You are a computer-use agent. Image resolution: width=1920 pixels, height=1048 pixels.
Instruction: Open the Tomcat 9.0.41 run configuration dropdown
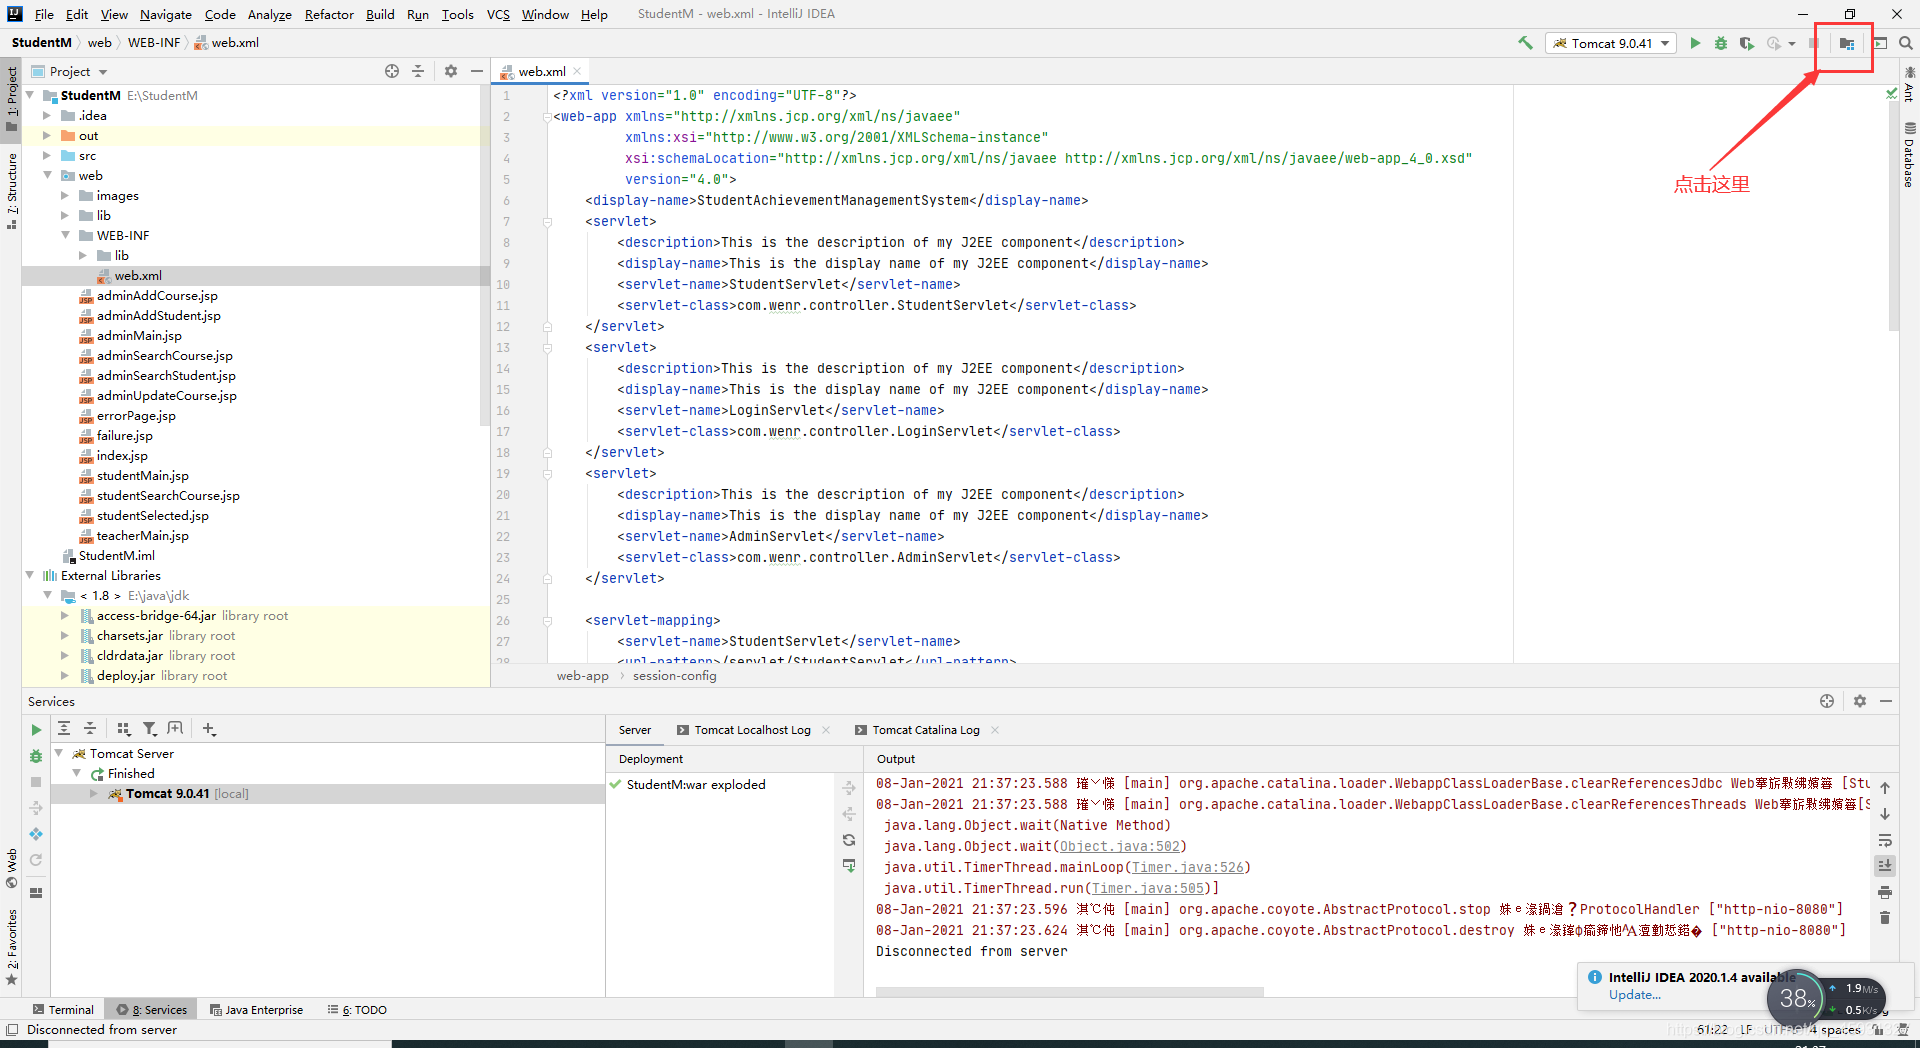[x=1611, y=43]
